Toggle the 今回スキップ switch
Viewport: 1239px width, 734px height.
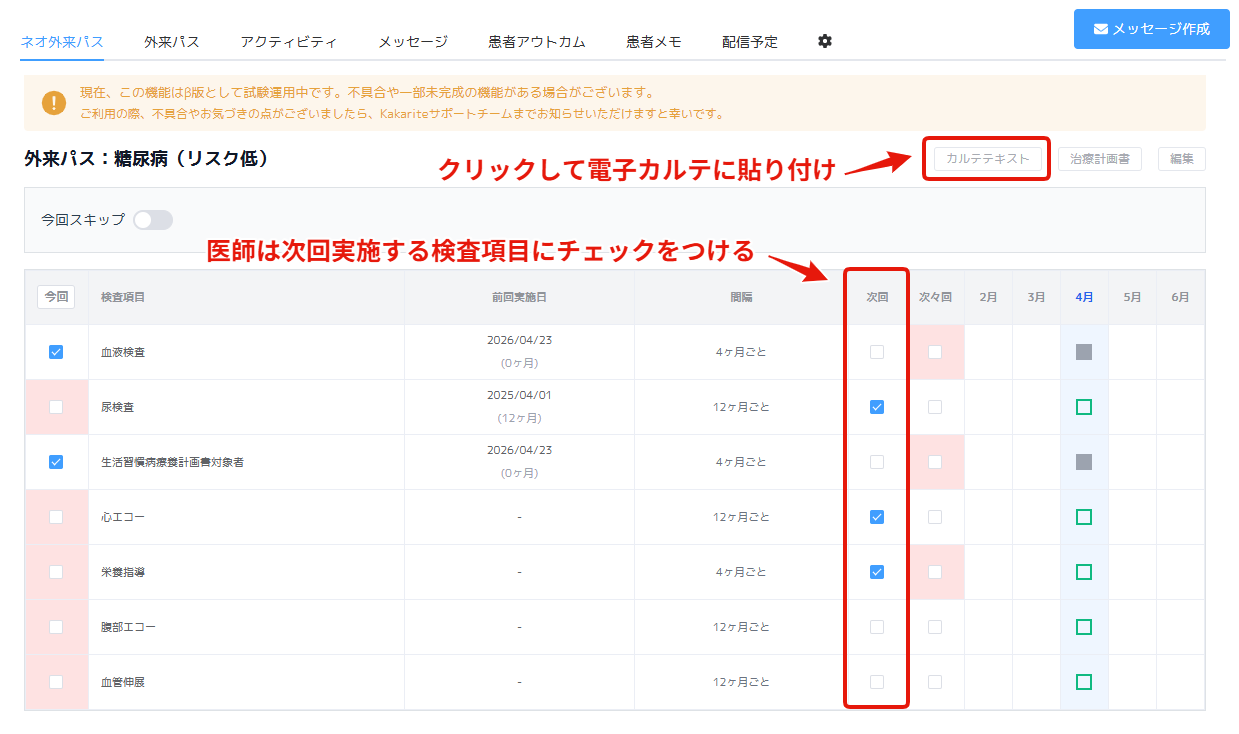click(x=153, y=220)
